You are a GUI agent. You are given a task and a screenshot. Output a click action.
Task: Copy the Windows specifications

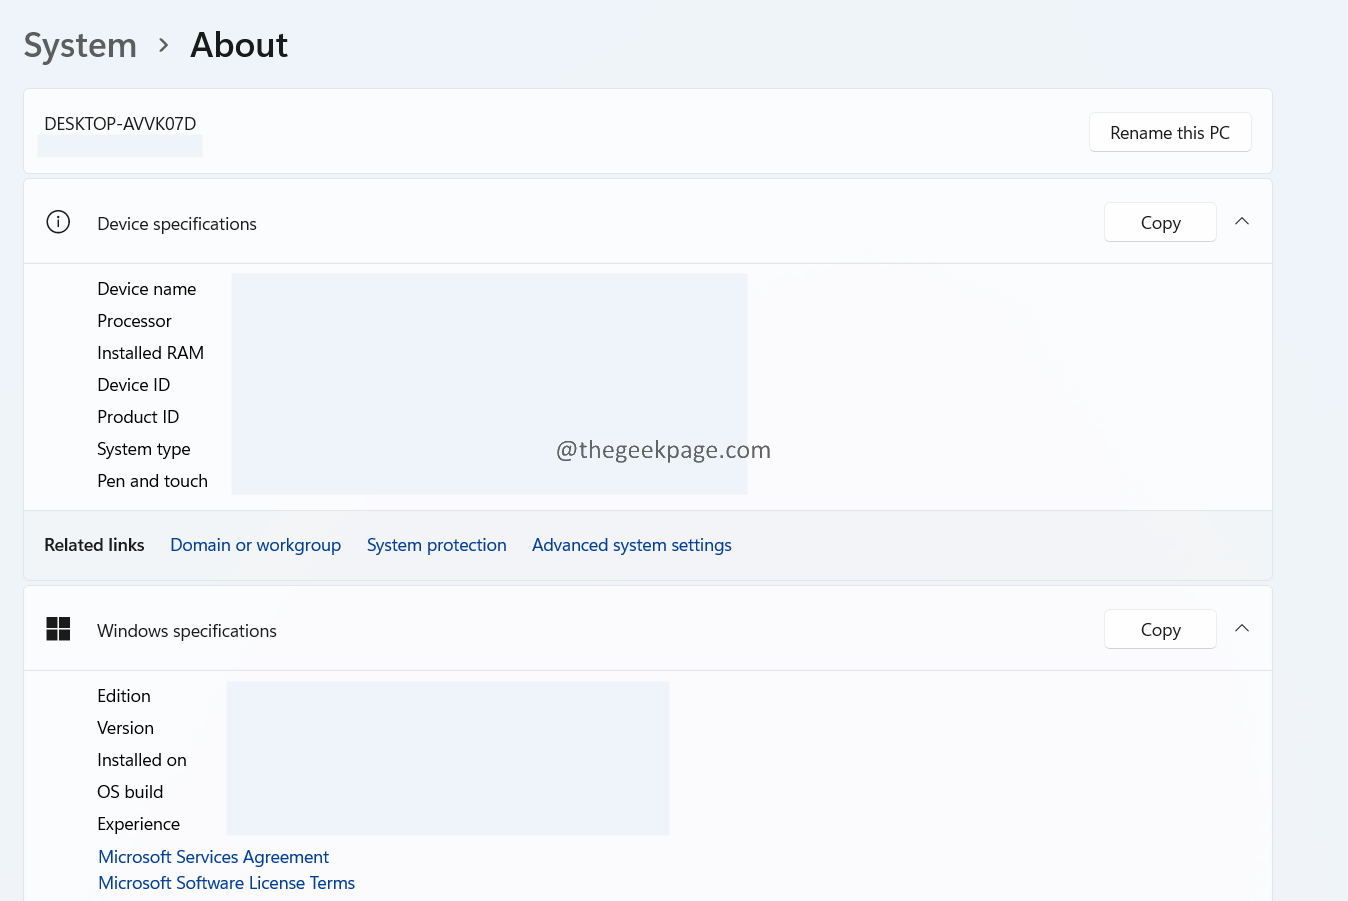point(1160,630)
